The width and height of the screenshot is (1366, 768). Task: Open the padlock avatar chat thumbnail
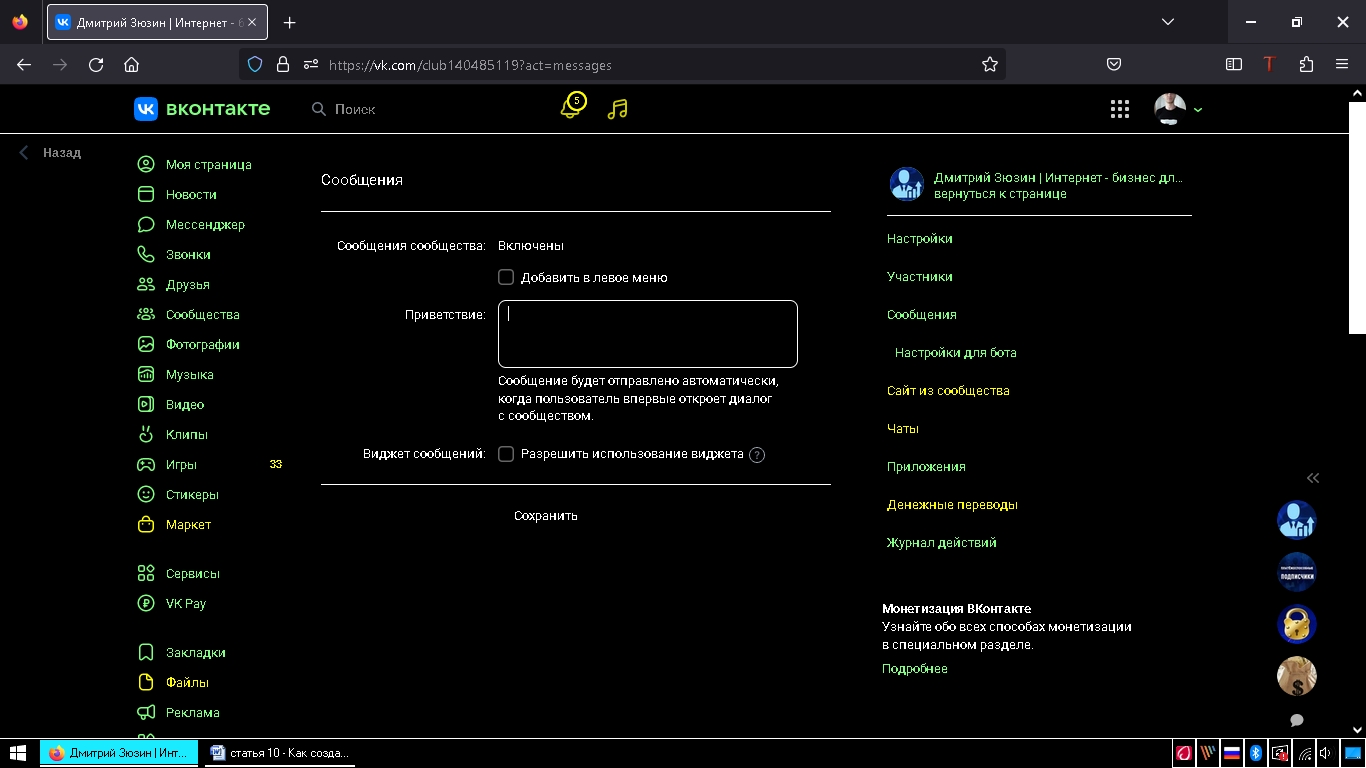pos(1297,625)
